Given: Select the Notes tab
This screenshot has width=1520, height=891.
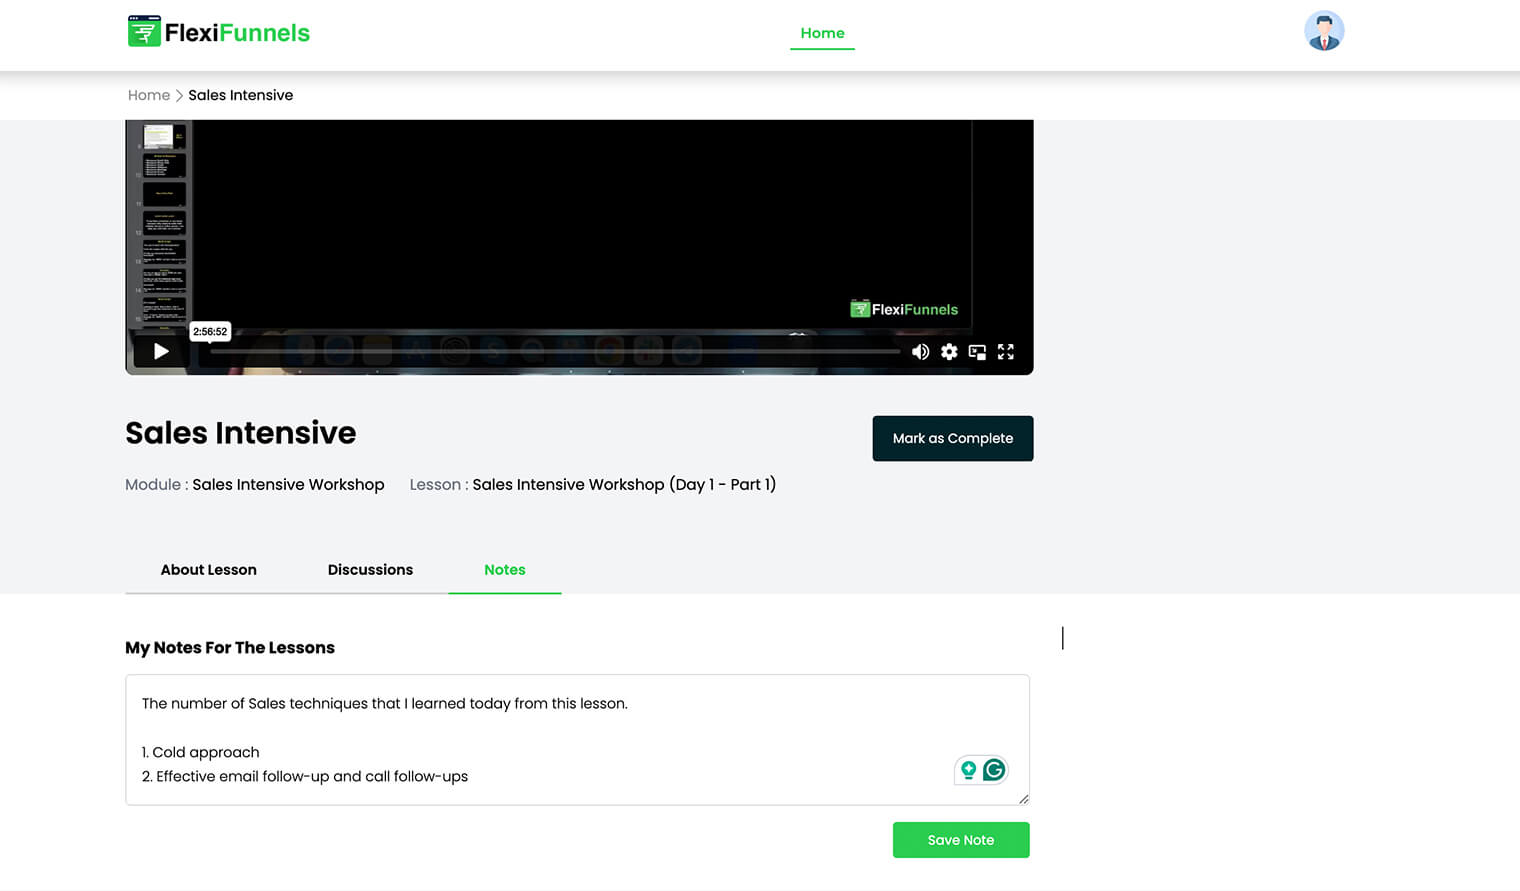Looking at the screenshot, I should point(504,570).
